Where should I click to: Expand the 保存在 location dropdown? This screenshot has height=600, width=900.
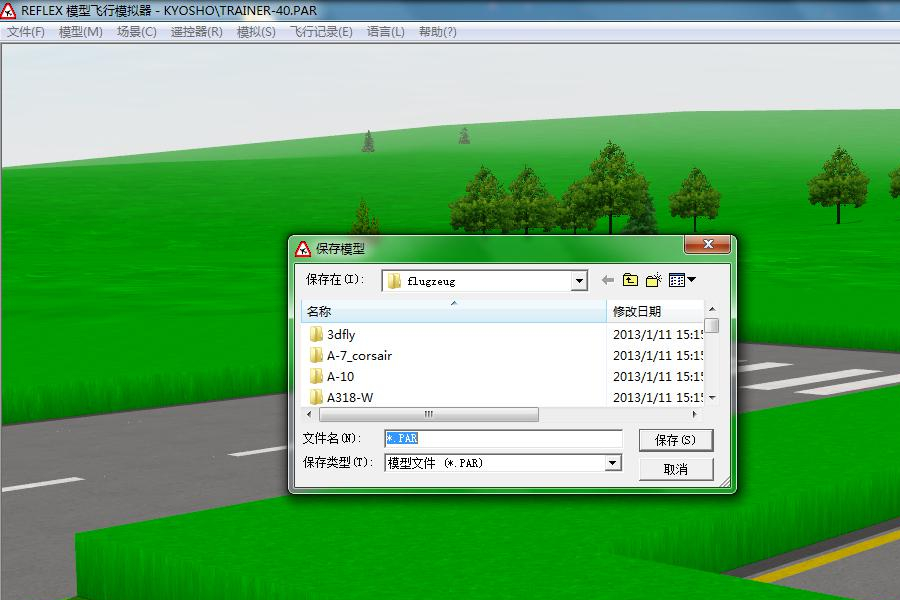[579, 281]
